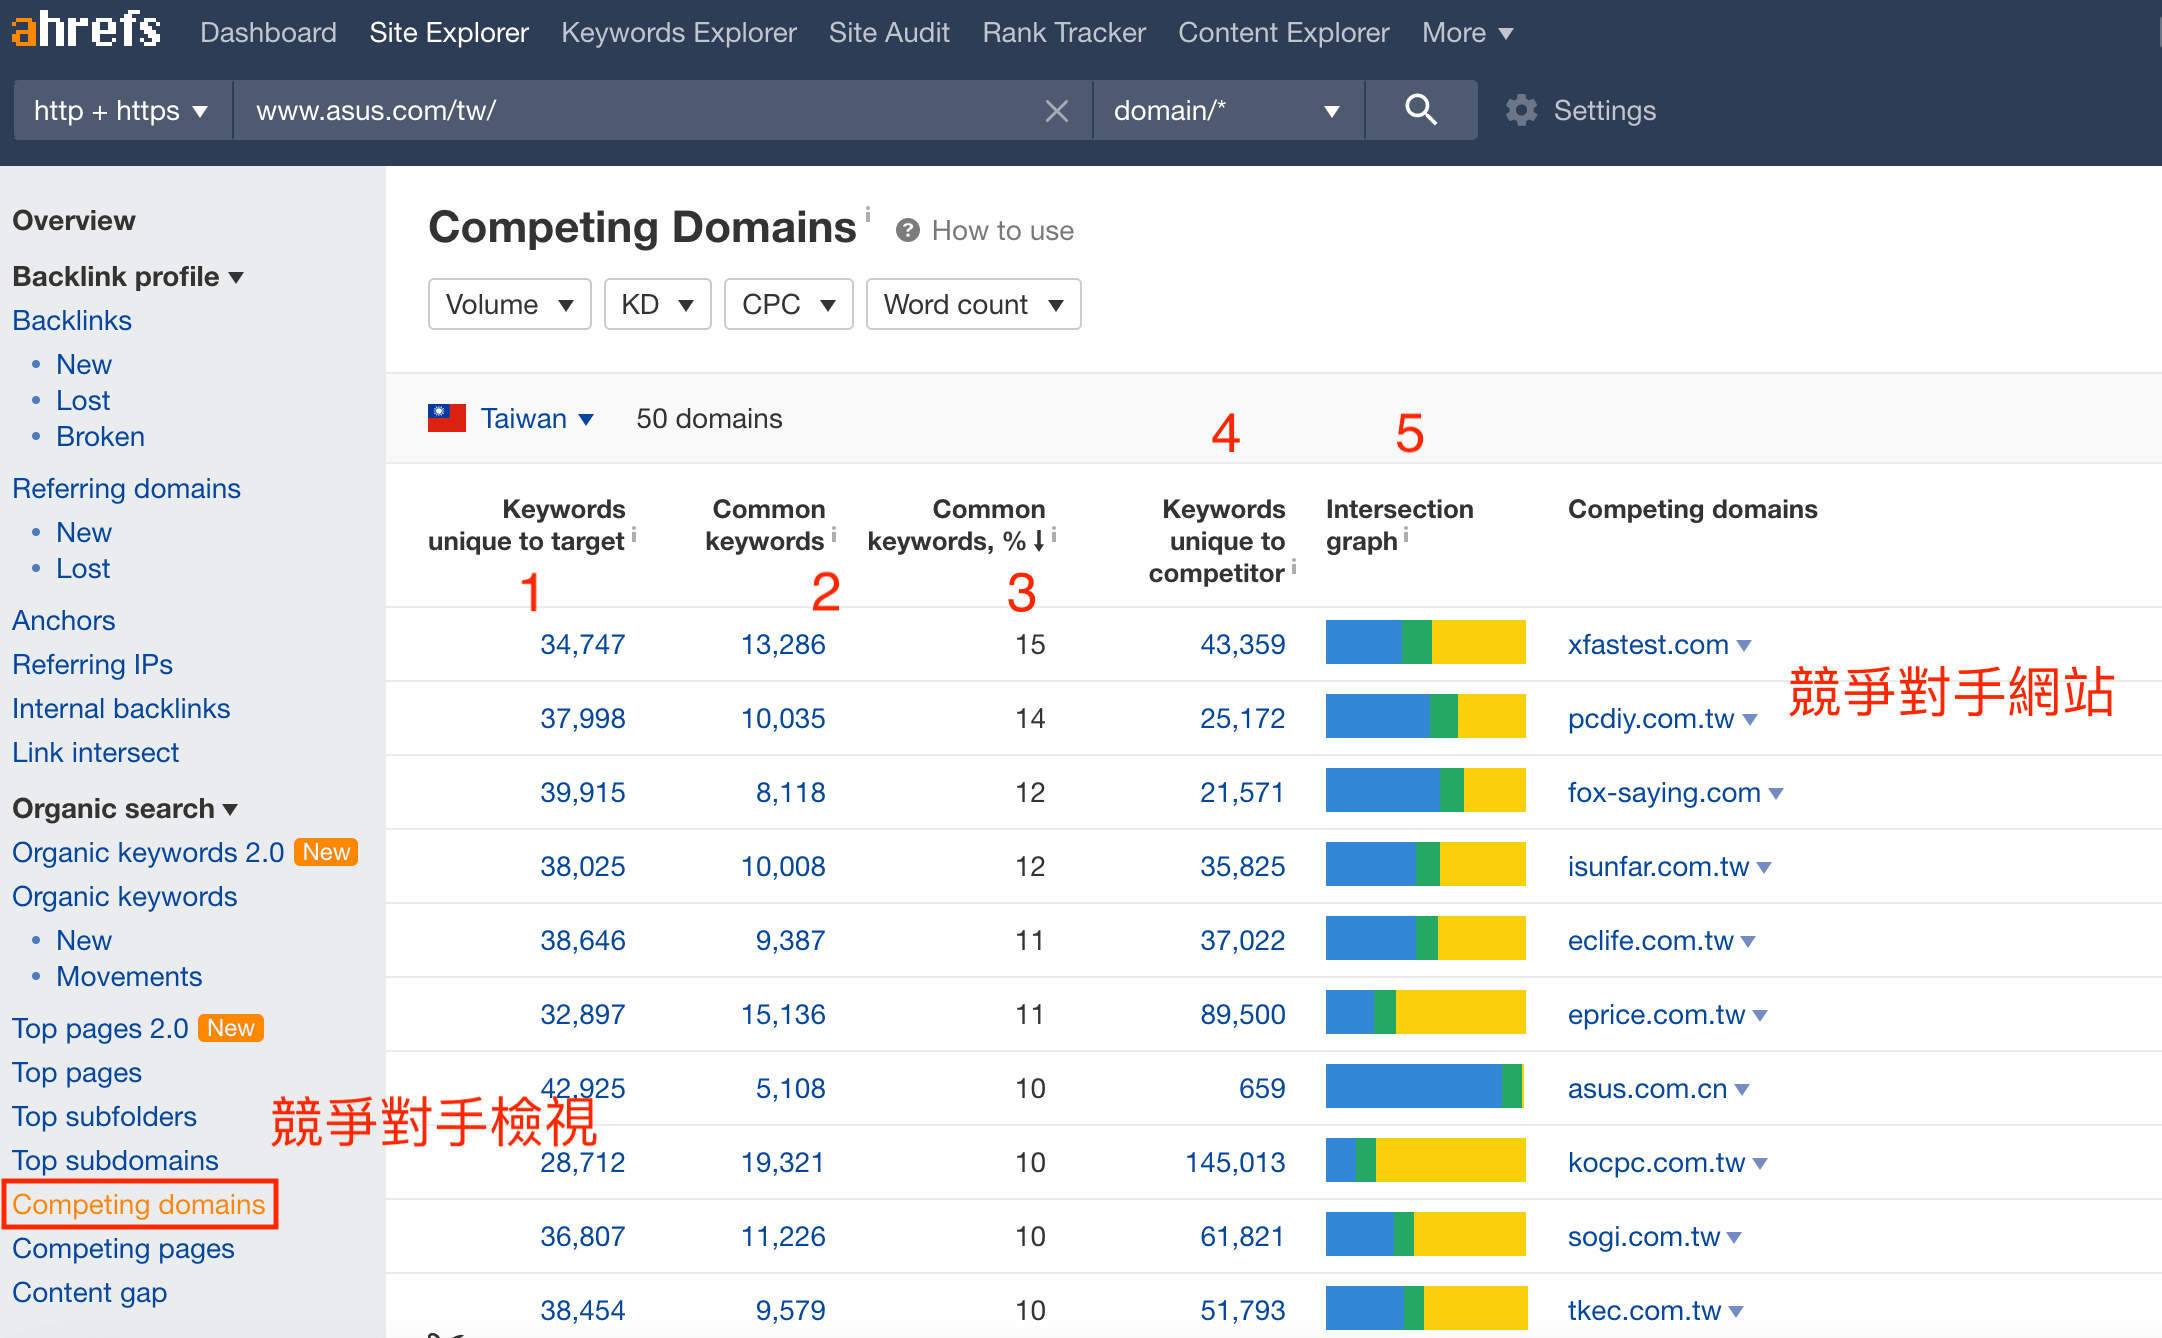Open Top subdomains in sidebar
Viewport: 2162px width, 1338px height.
click(x=115, y=1160)
